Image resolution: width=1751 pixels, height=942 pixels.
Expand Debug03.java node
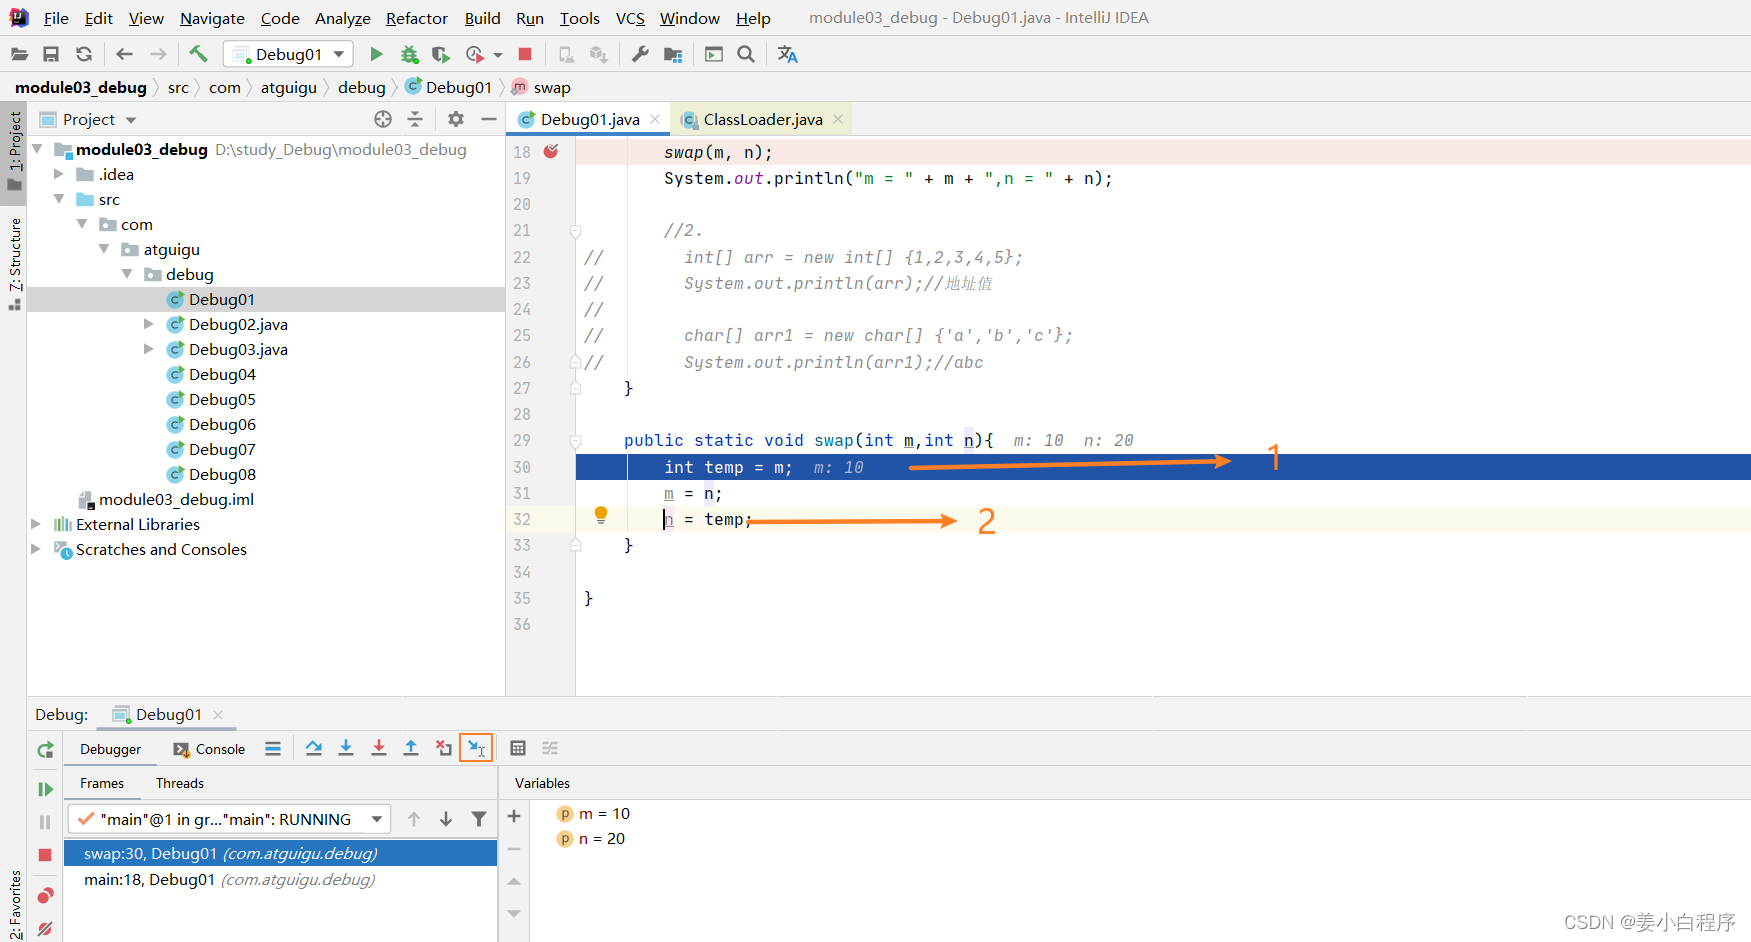click(x=148, y=349)
